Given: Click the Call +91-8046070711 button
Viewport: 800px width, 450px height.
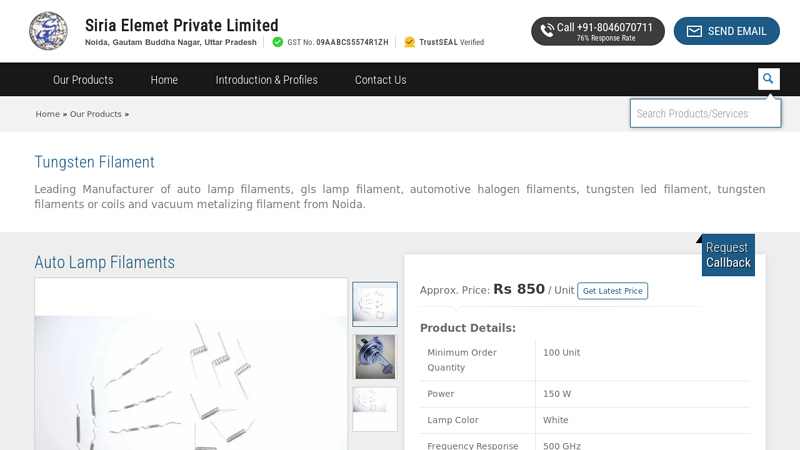Looking at the screenshot, I should (x=598, y=31).
